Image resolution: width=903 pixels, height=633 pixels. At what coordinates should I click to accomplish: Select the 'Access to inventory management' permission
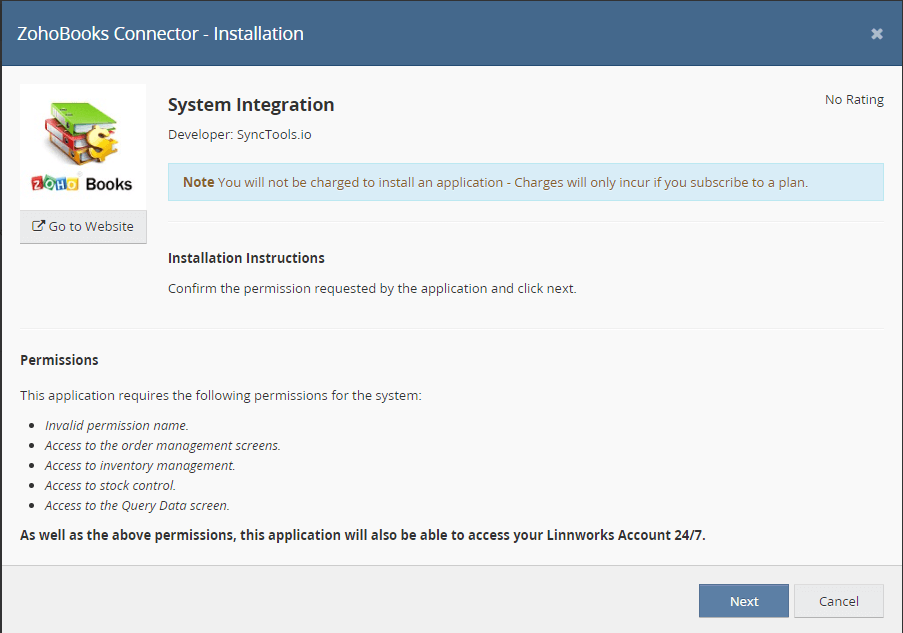click(140, 465)
